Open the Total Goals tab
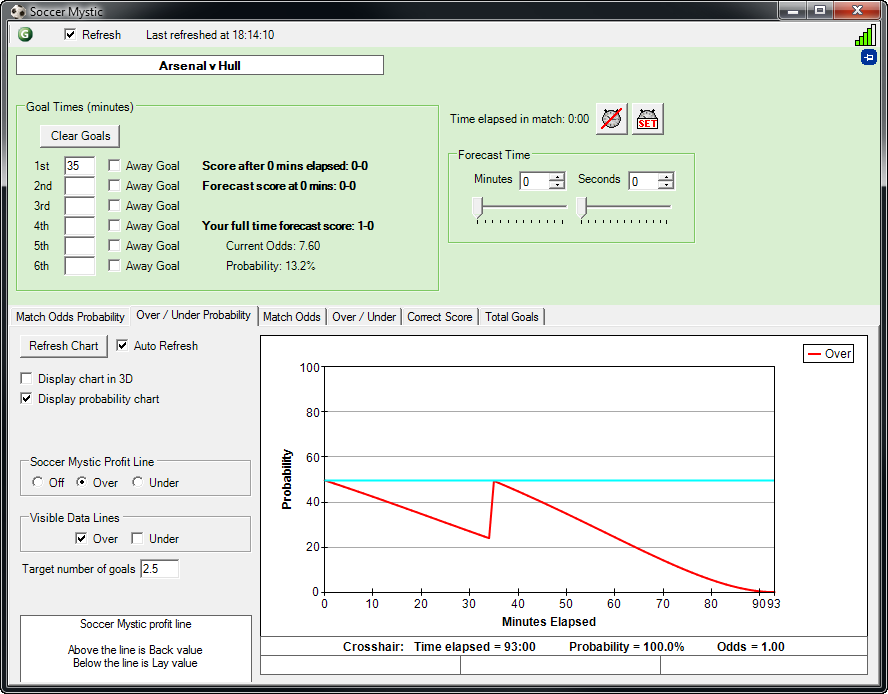 point(512,317)
